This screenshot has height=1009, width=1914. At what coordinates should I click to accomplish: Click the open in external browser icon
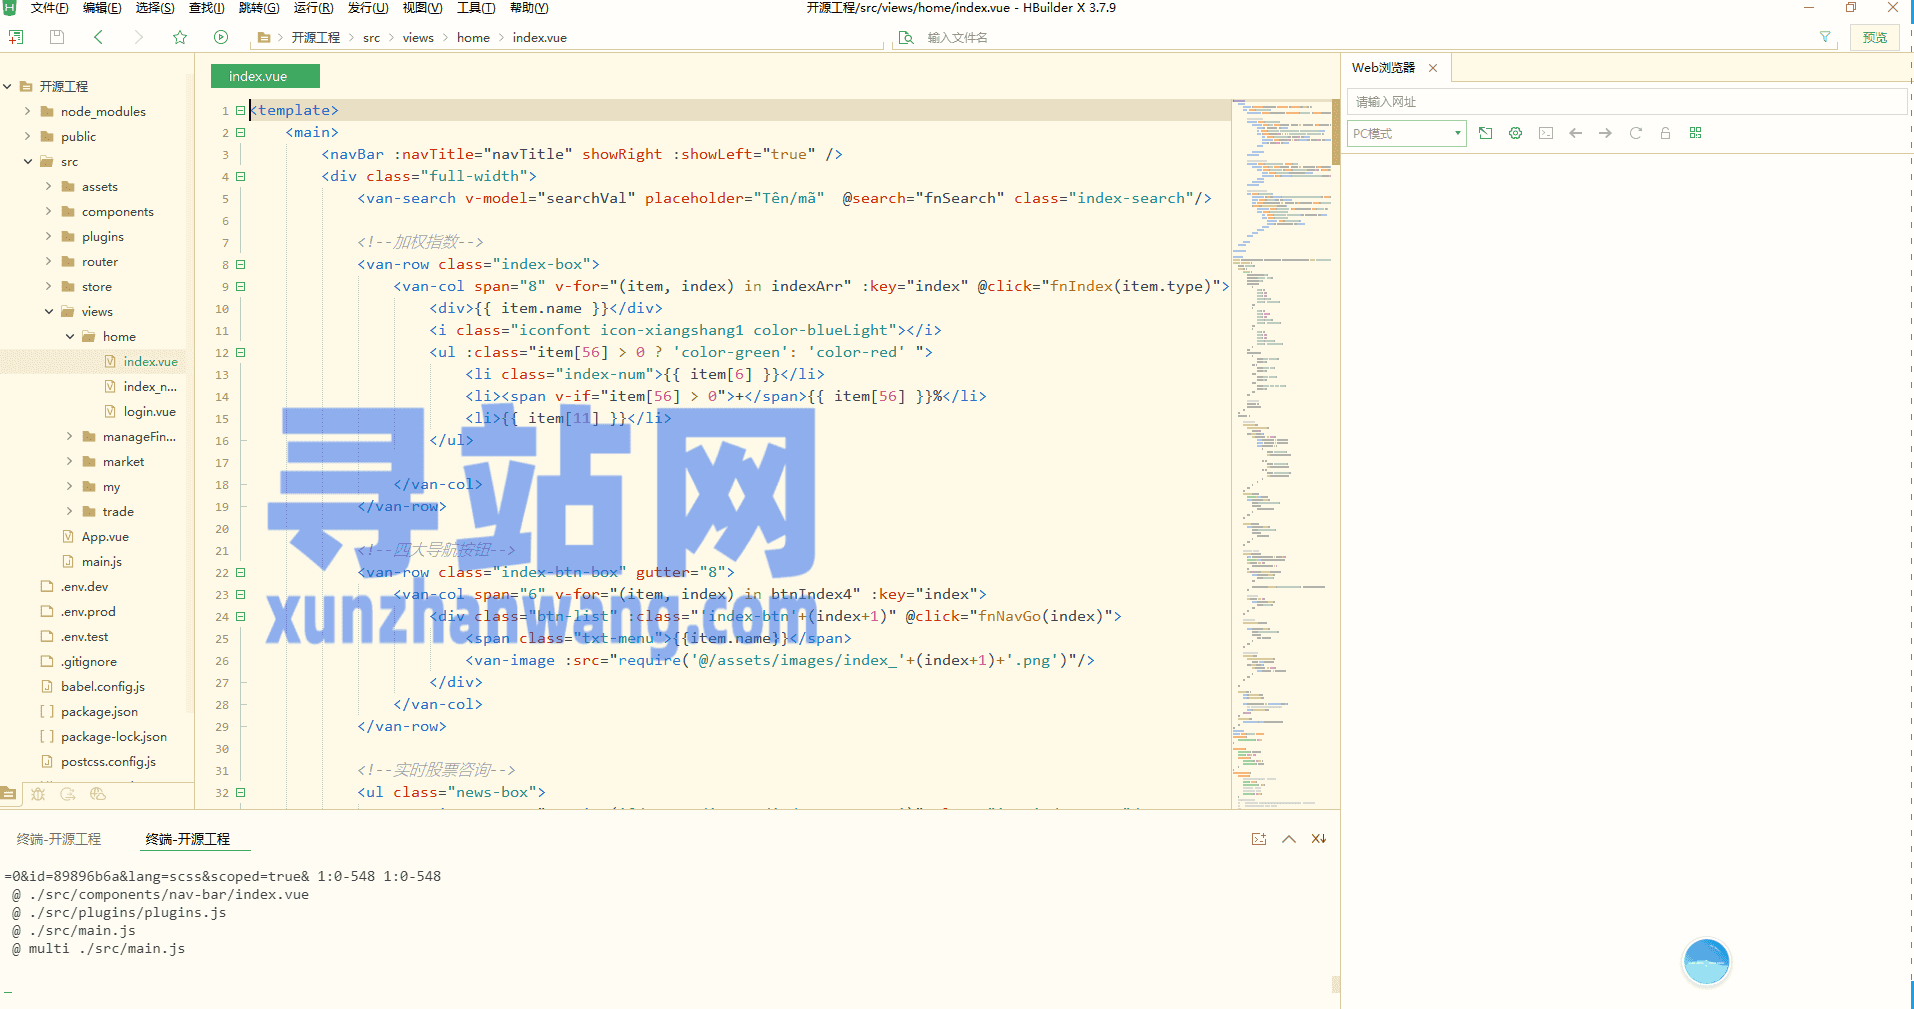(1485, 133)
